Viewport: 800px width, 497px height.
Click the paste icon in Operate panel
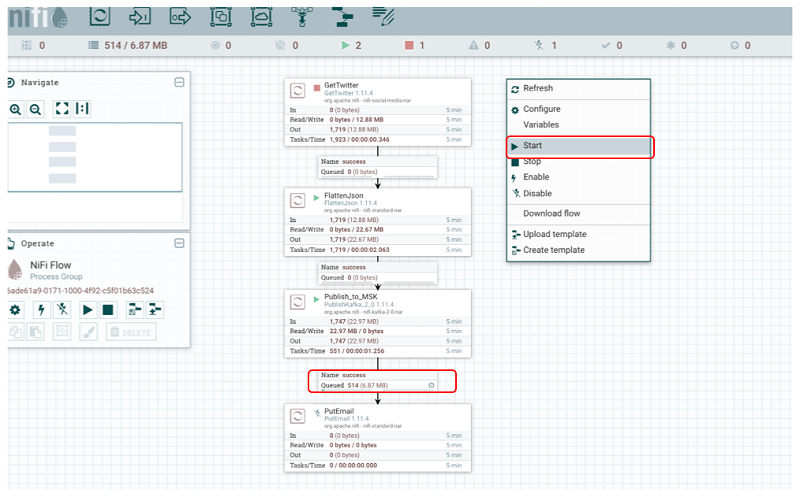pyautogui.click(x=36, y=332)
